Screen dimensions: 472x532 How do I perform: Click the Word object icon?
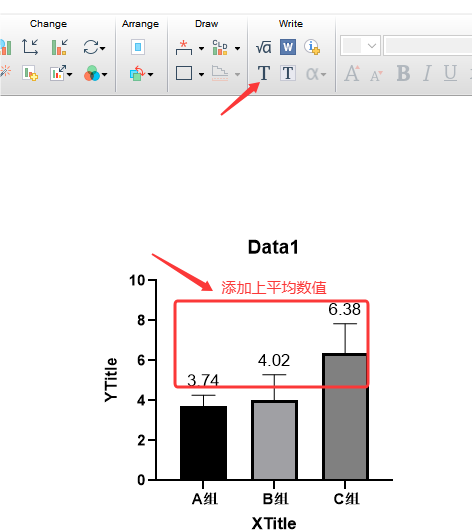(x=288, y=47)
